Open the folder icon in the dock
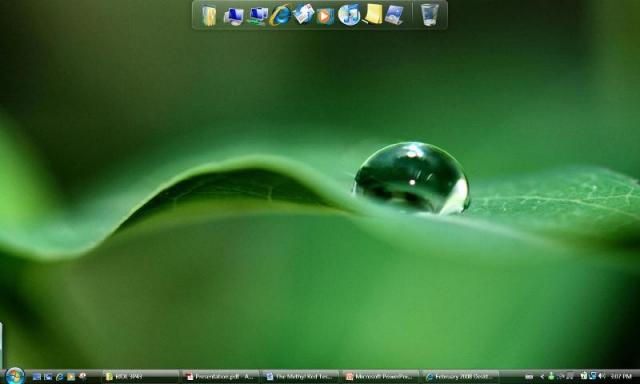The image size is (640, 384). [x=209, y=16]
